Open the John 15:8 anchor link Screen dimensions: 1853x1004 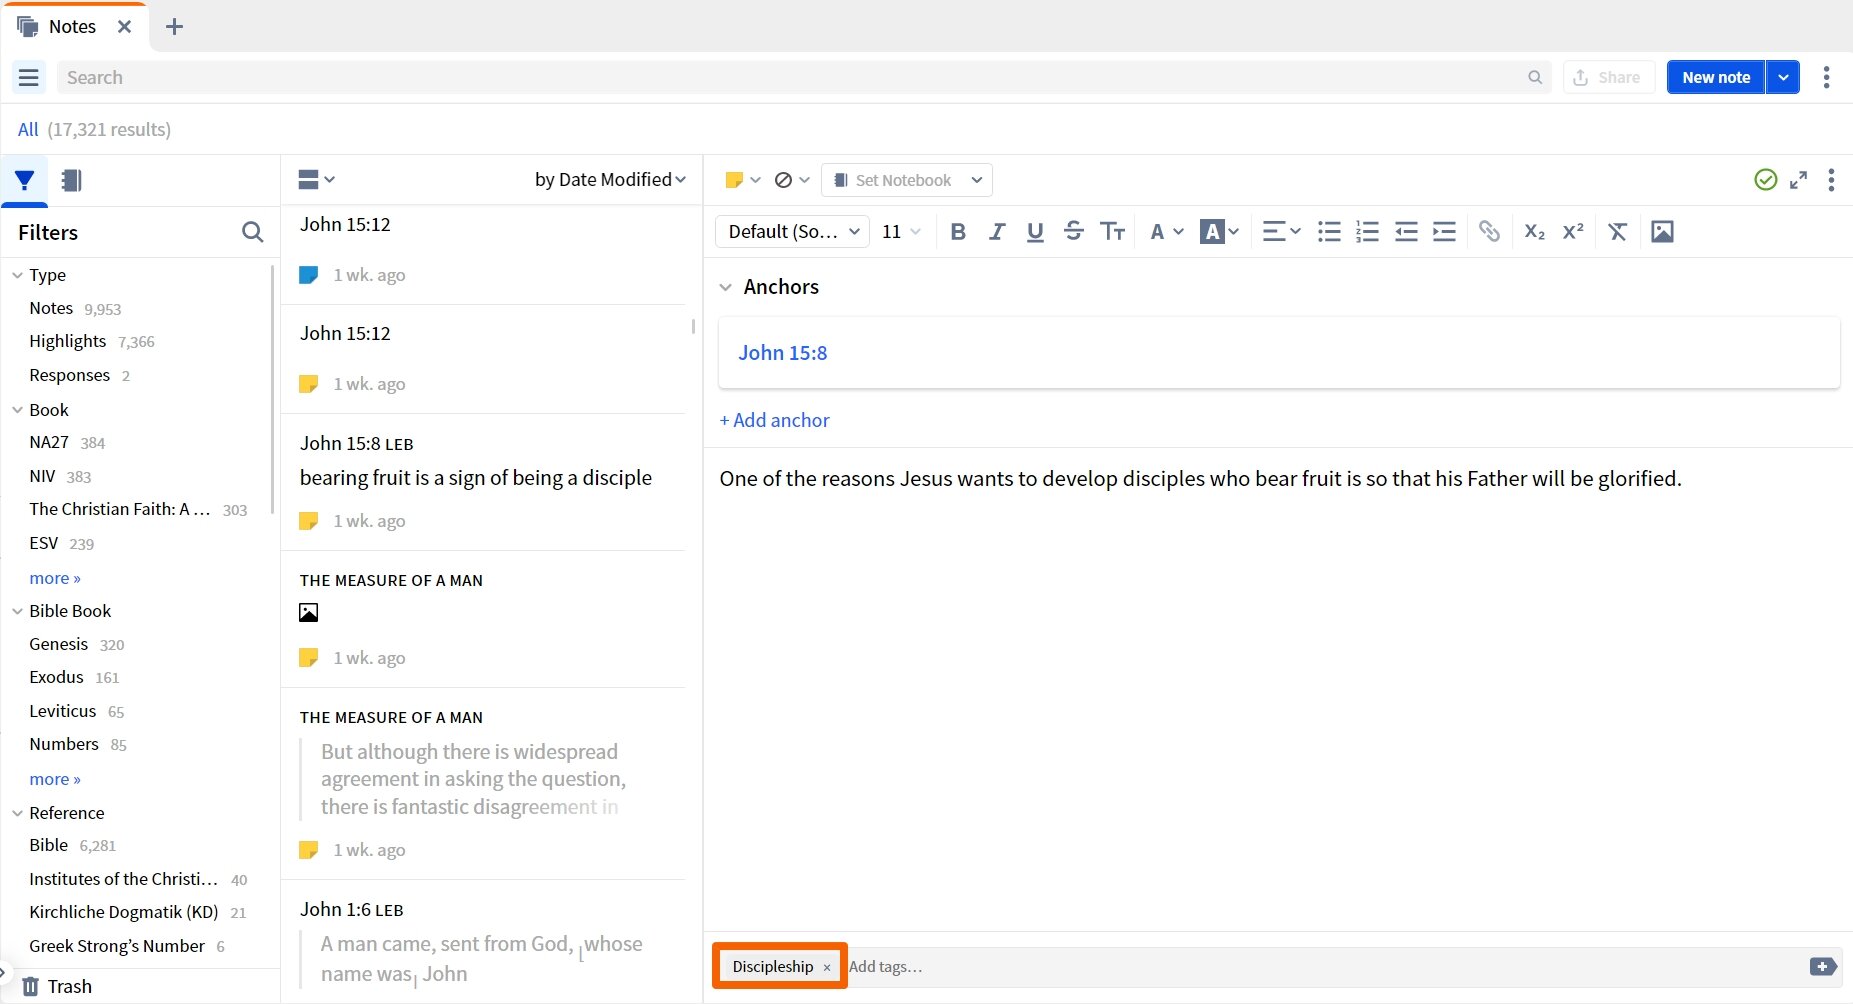pos(782,353)
